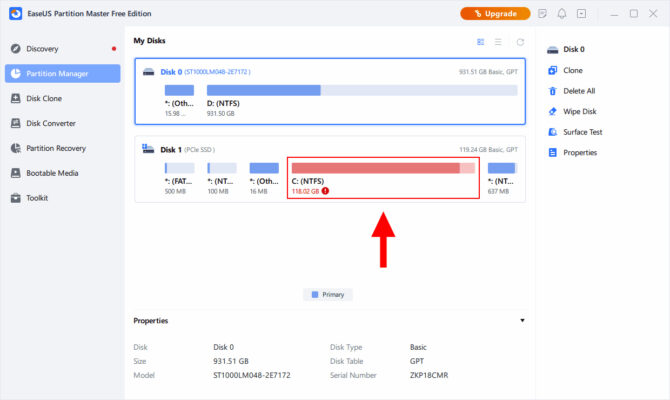This screenshot has width=670, height=400.
Task: Click the Delete All trash icon
Action: (553, 91)
